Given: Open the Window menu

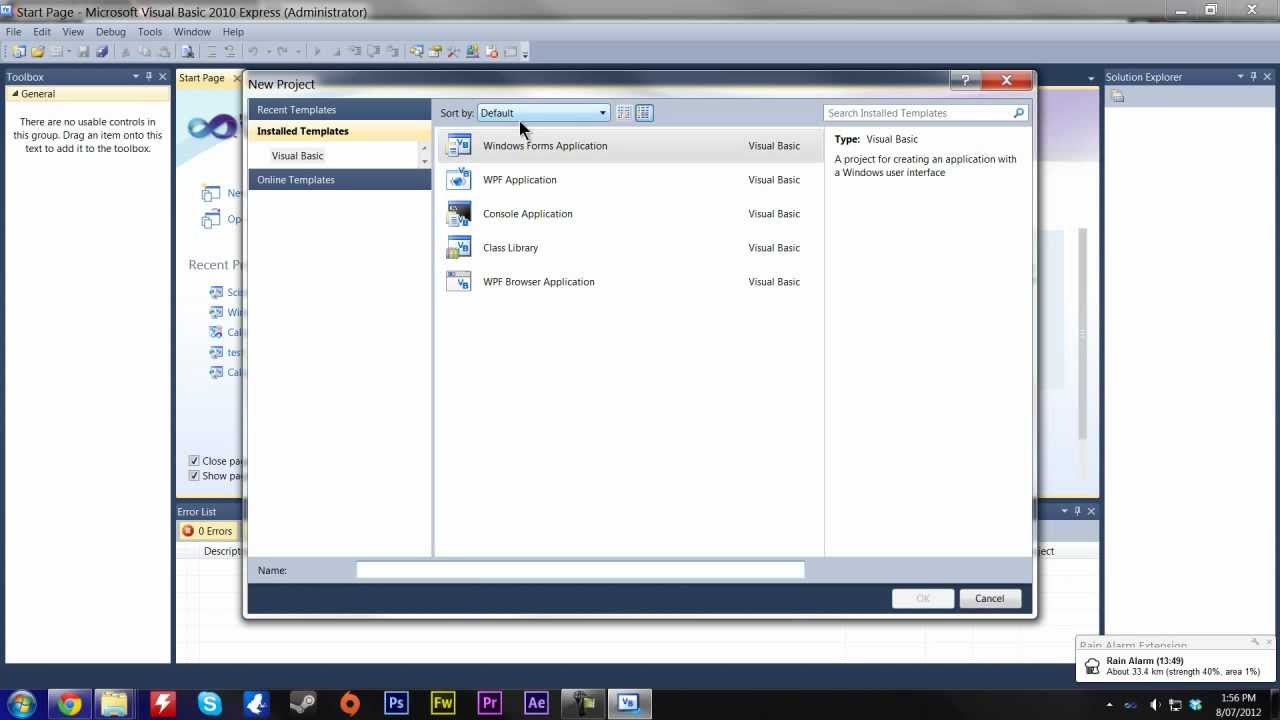Looking at the screenshot, I should click(192, 32).
